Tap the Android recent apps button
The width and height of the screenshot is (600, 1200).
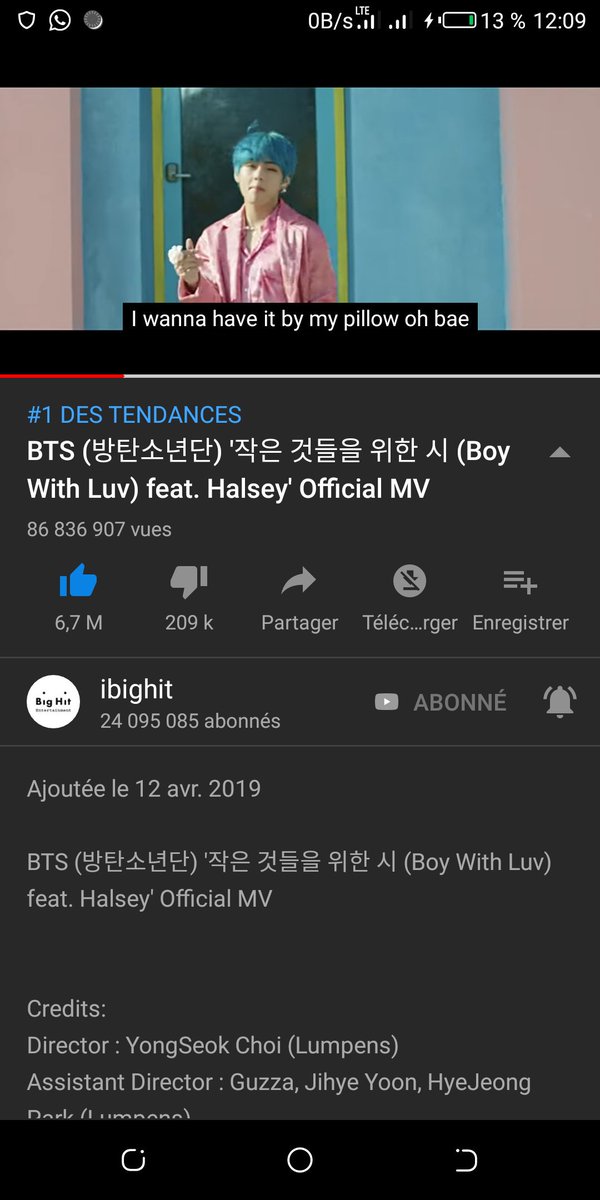[x=133, y=1160]
